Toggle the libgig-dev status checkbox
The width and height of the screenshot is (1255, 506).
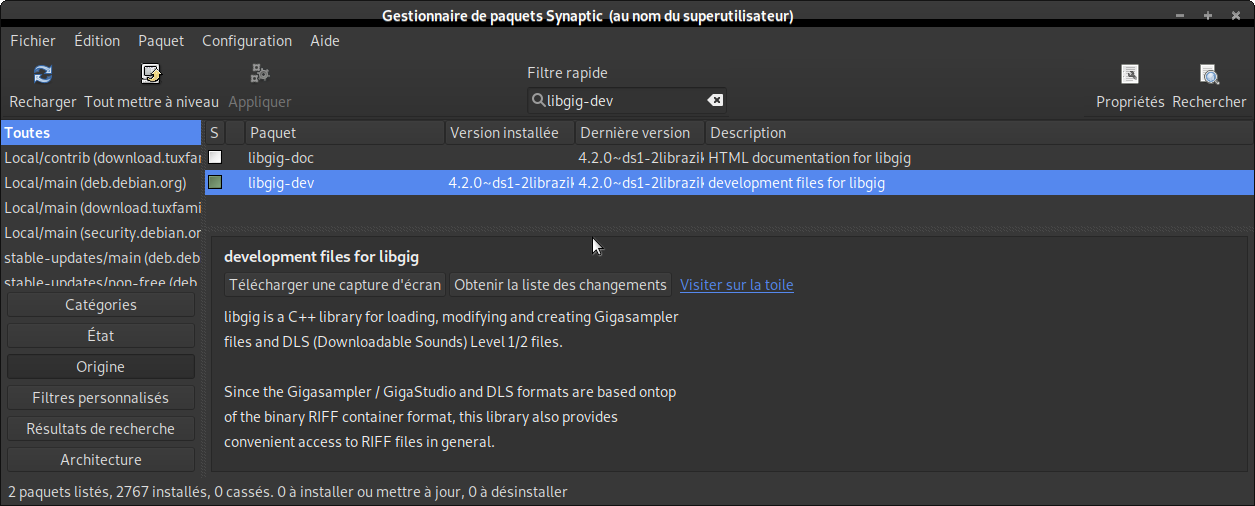pyautogui.click(x=215, y=183)
